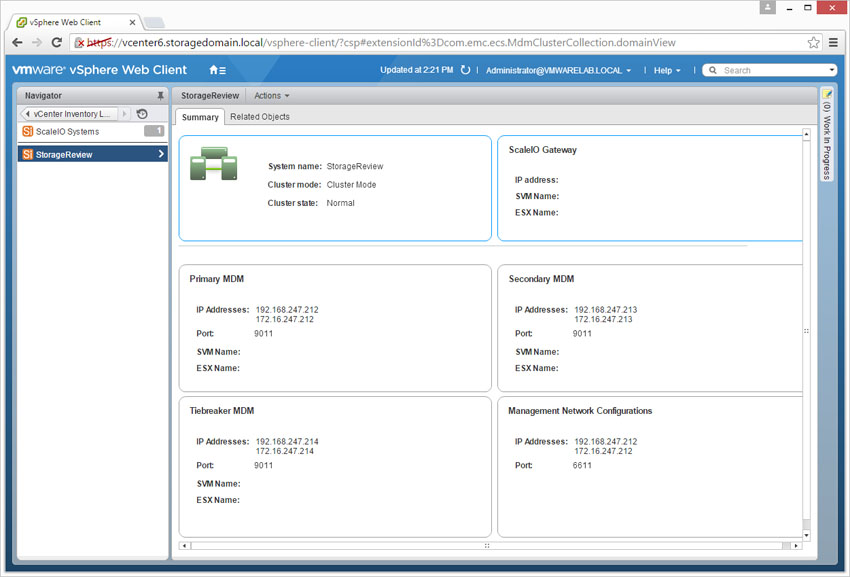Click the cluster state value 'Normal'

pyautogui.click(x=340, y=203)
